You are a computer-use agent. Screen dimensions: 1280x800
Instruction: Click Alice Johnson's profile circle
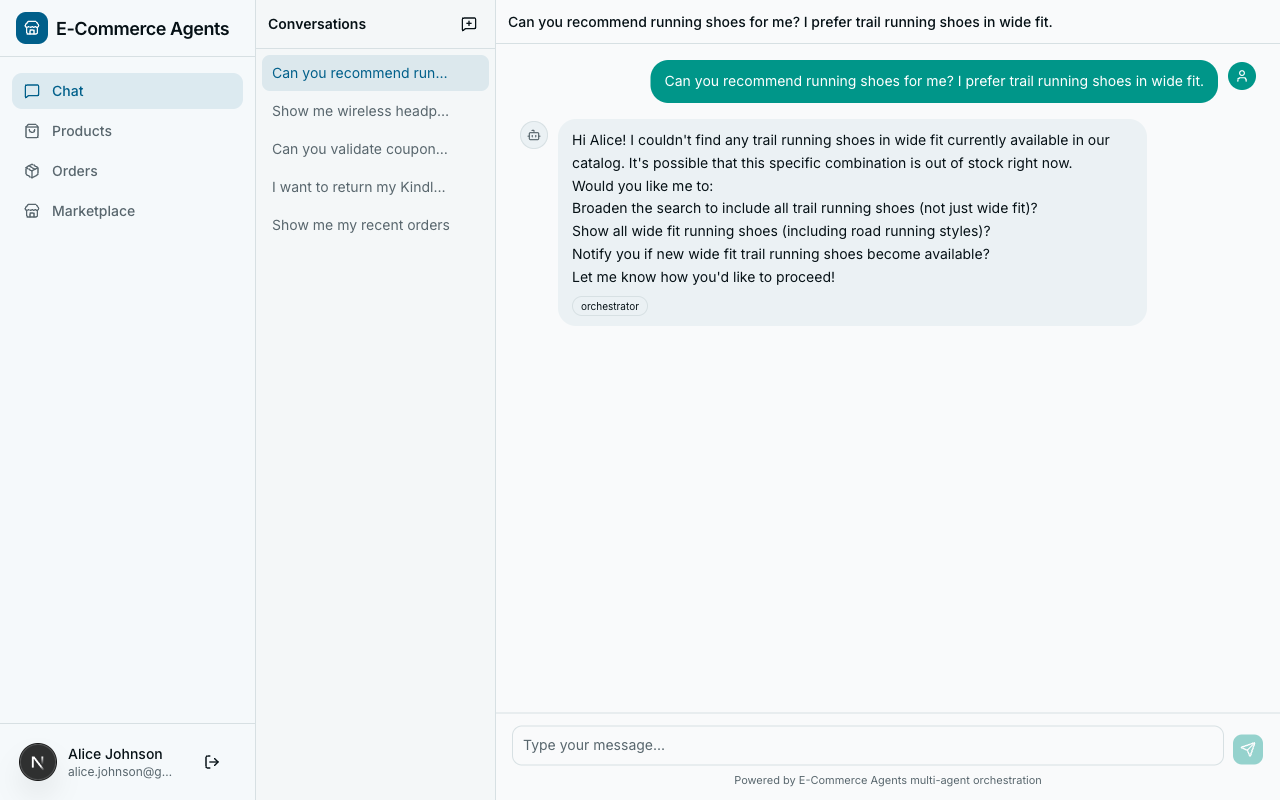pos(37,761)
